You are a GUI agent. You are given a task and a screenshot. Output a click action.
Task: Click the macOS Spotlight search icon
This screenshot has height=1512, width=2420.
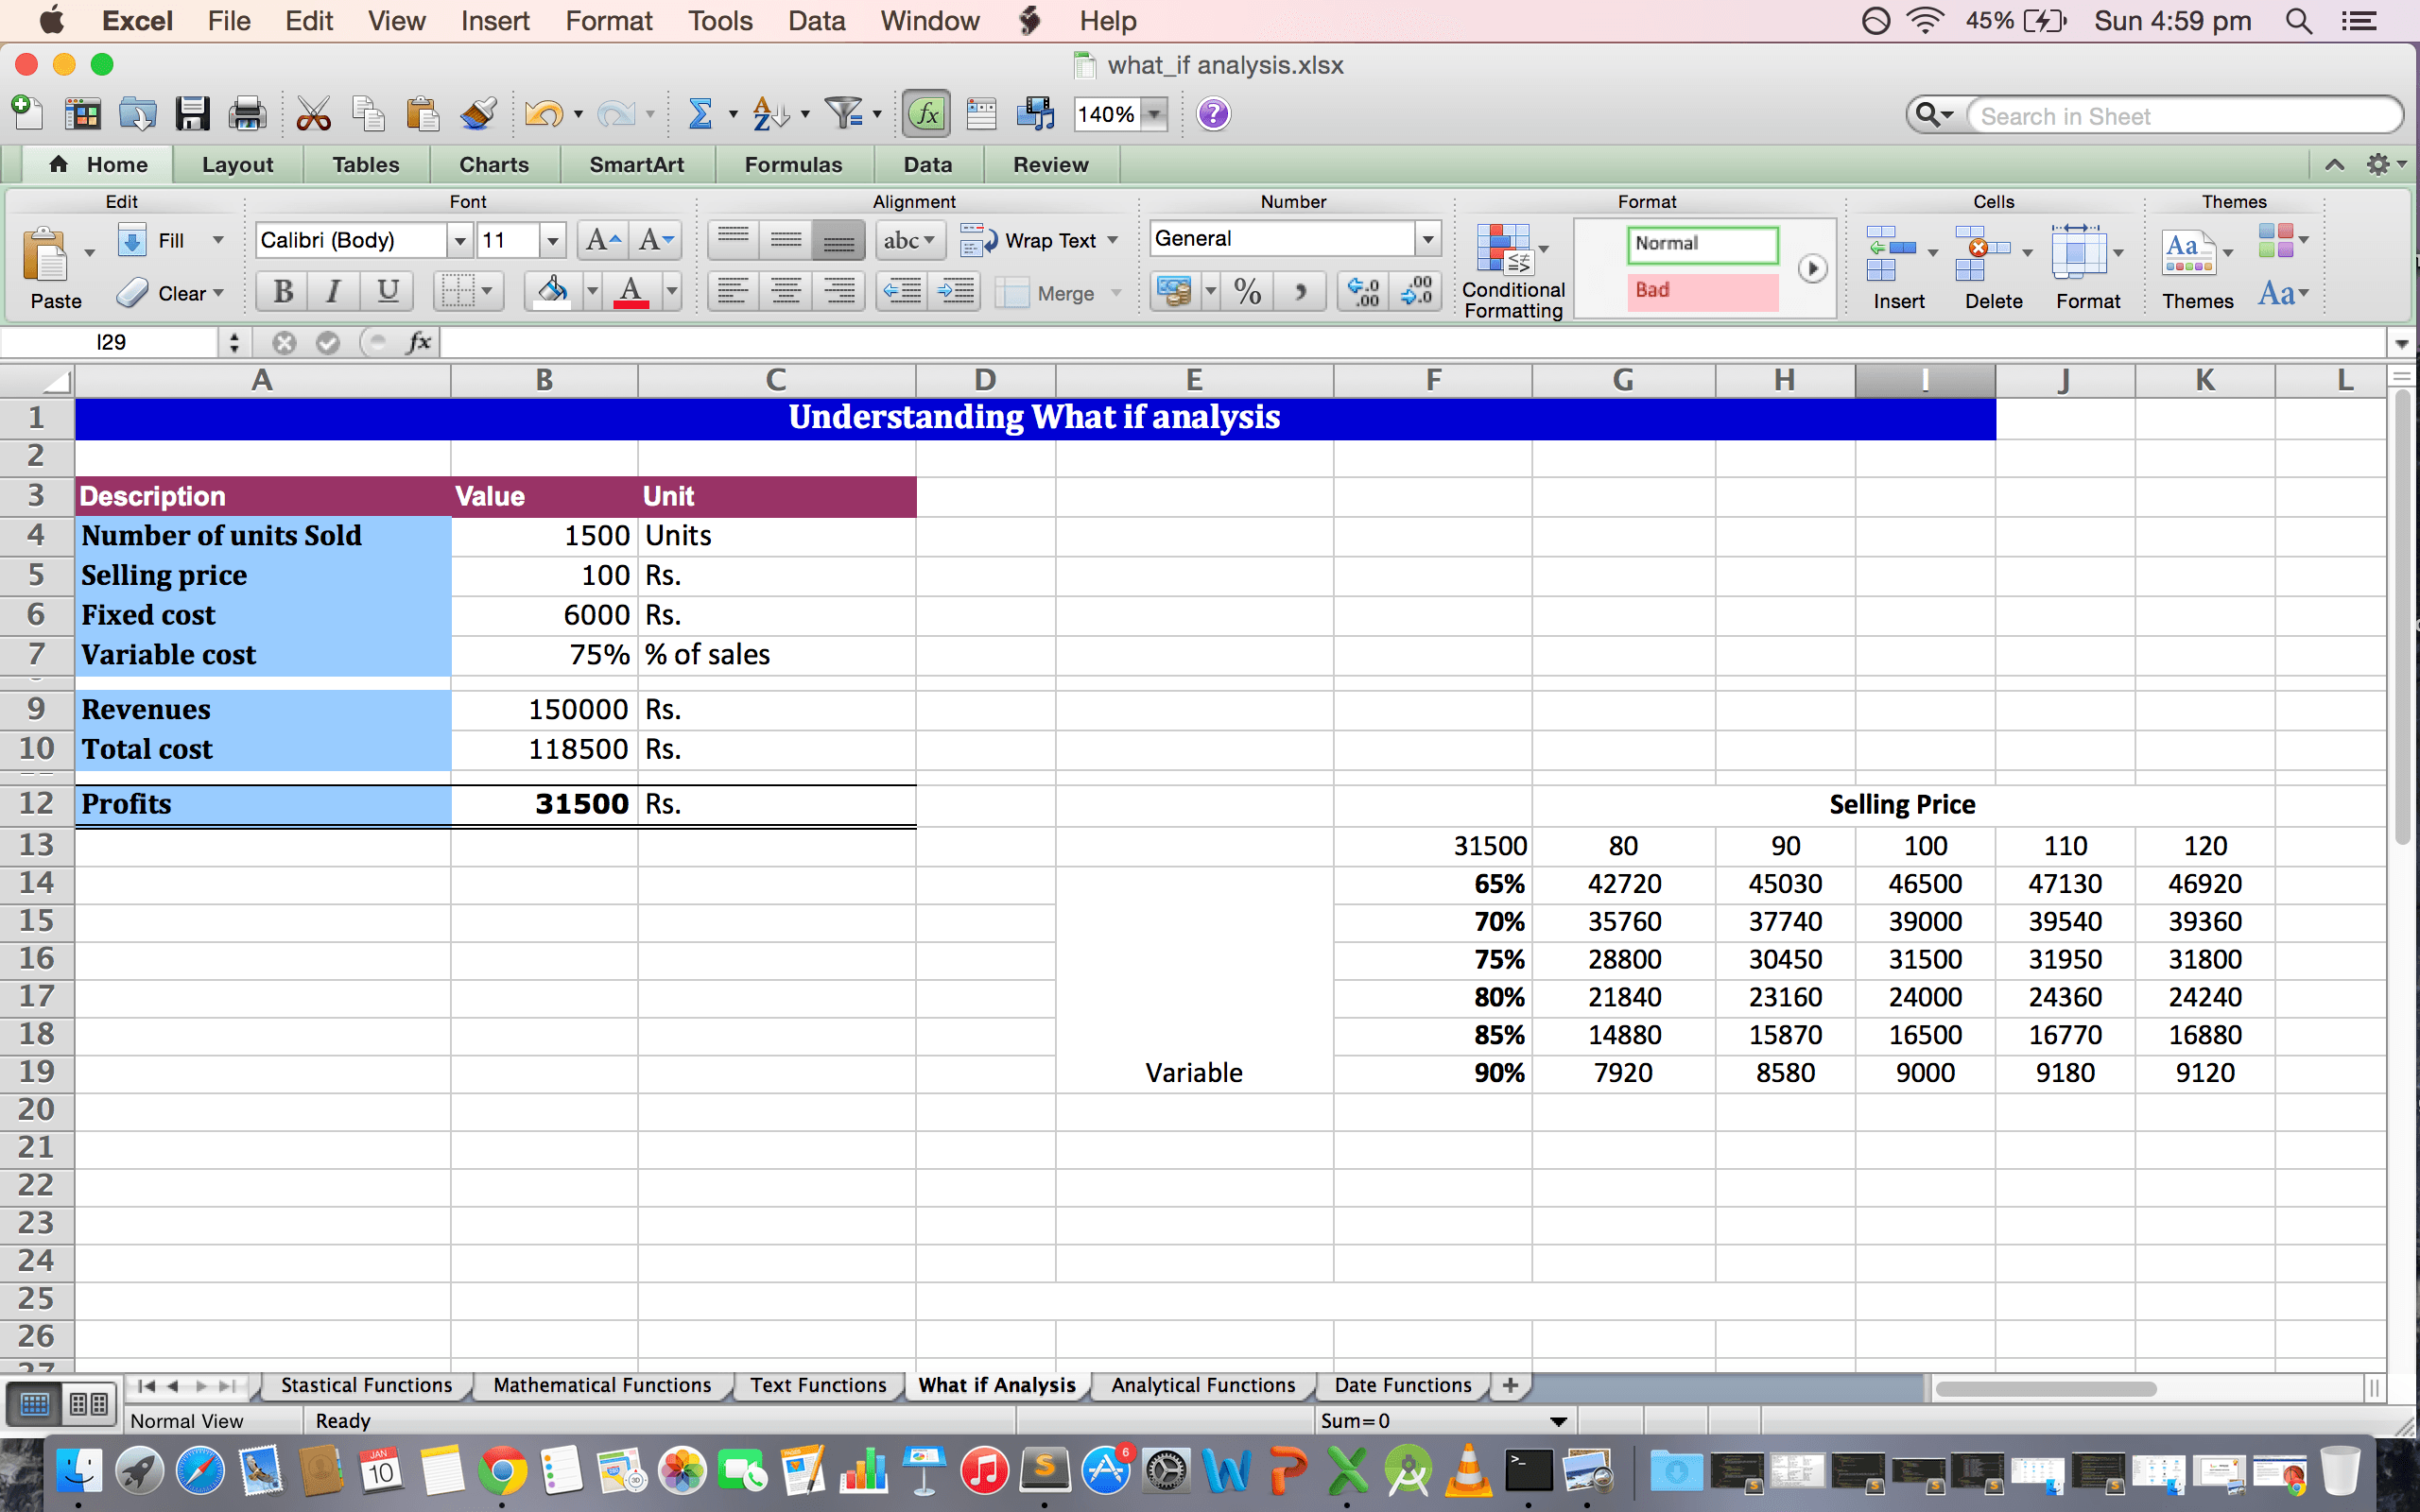[2298, 21]
